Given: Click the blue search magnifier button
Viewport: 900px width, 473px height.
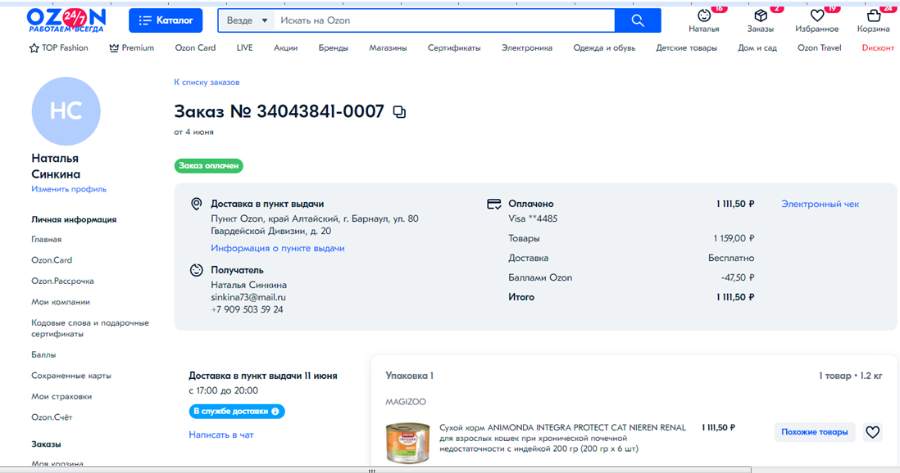Looking at the screenshot, I should point(638,20).
